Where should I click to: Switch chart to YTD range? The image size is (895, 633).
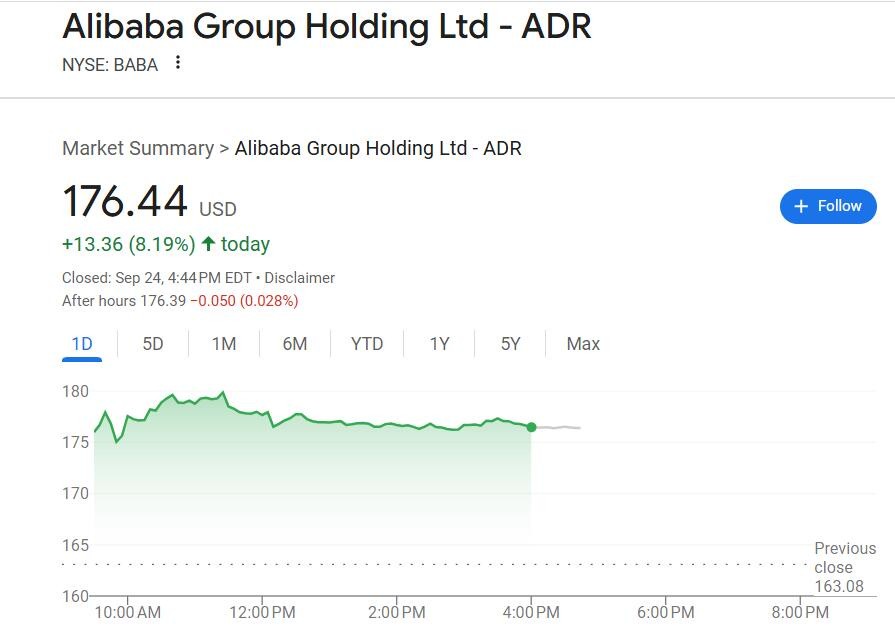[x=367, y=344]
